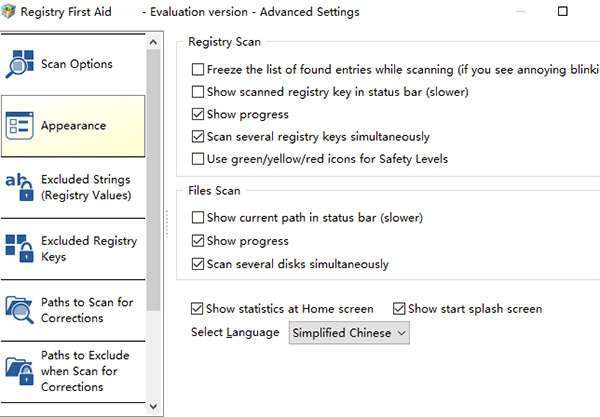Screen dimensions: 600x417
Task: Uncheck Show start splash screen
Action: [399, 309]
